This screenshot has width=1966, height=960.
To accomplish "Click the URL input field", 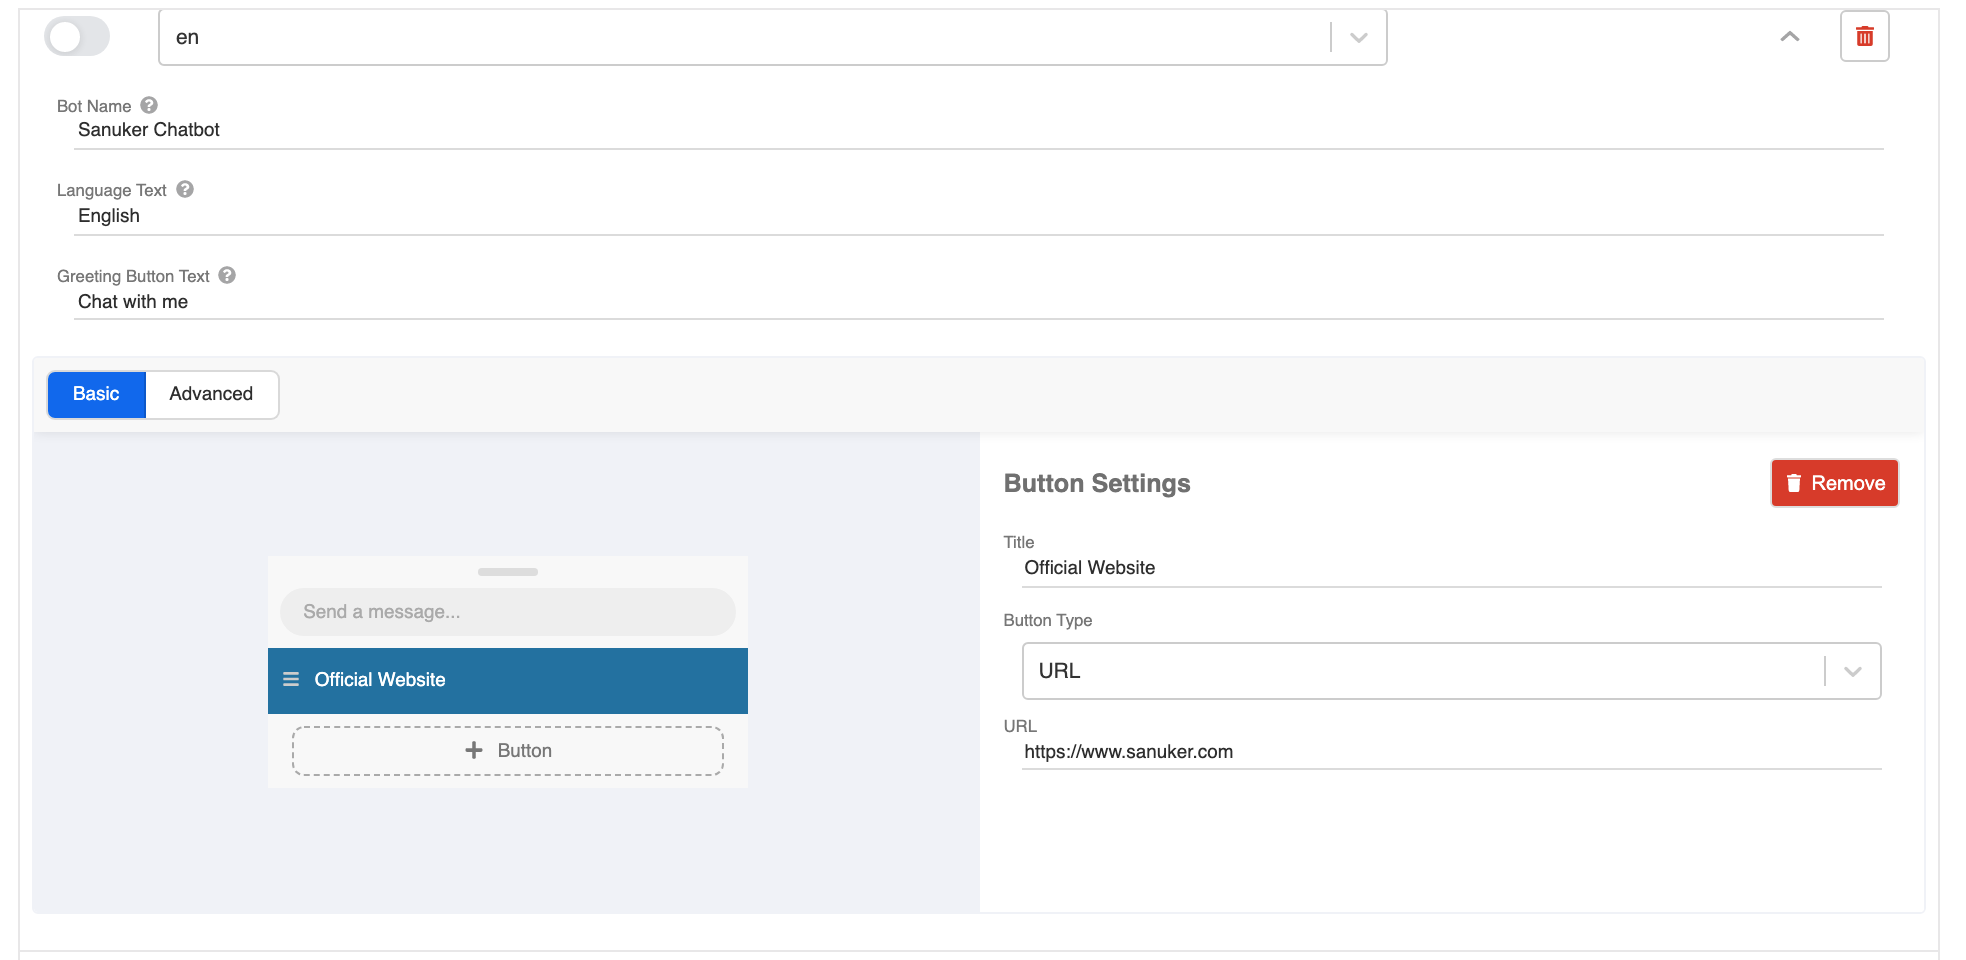I will [1450, 752].
